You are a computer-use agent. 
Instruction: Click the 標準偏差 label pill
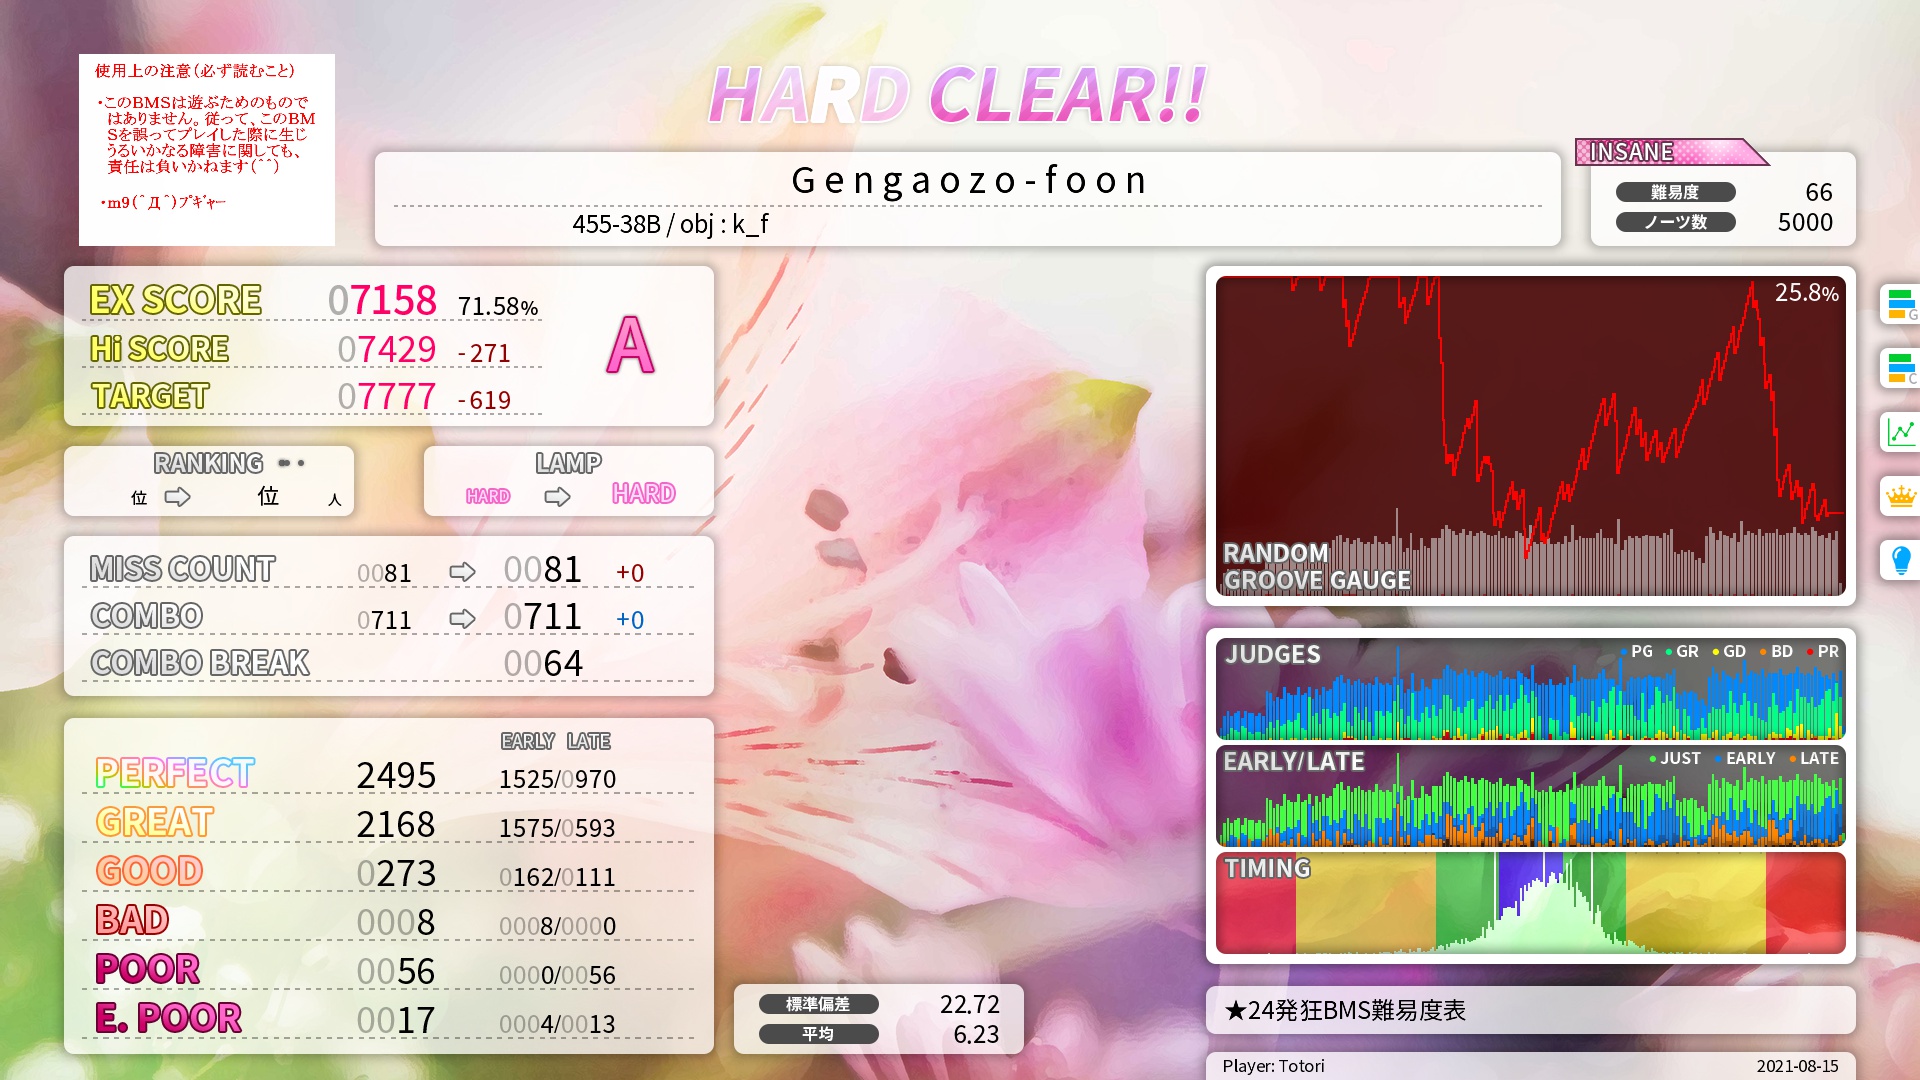click(818, 1004)
